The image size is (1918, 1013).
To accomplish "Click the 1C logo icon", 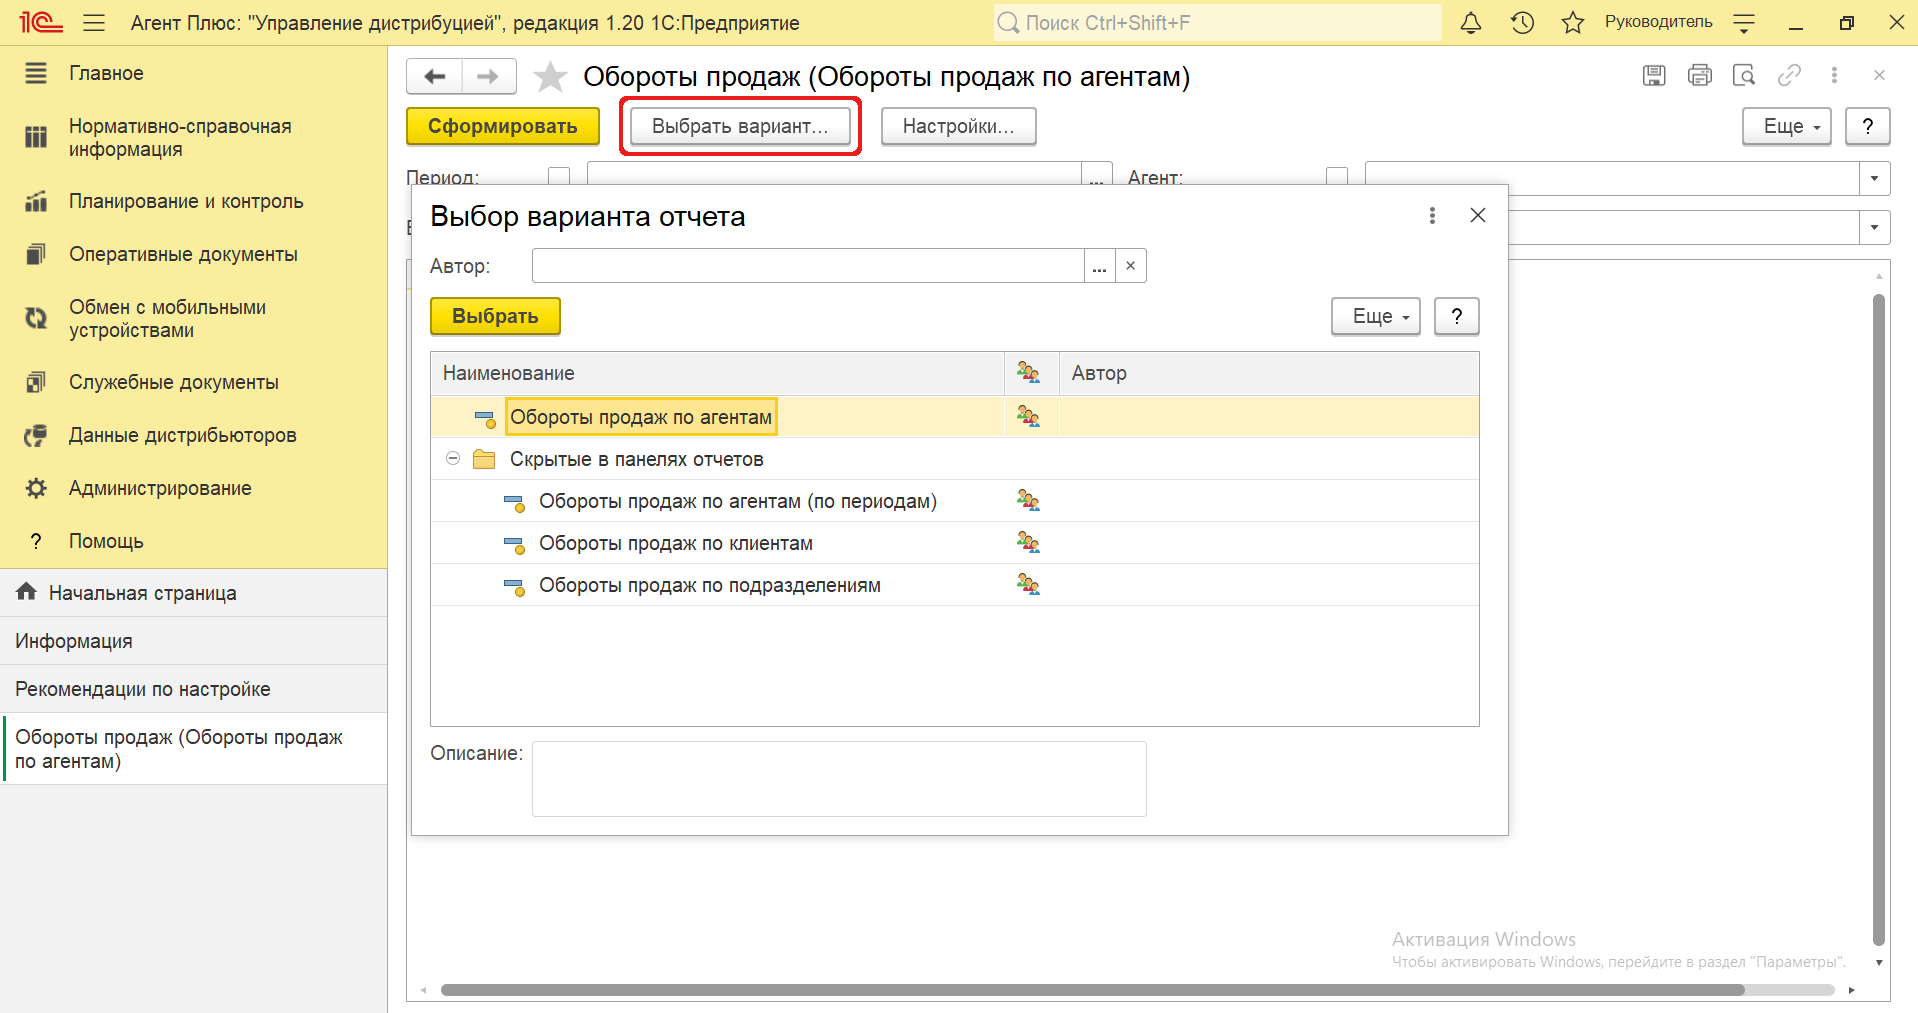I will pyautogui.click(x=40, y=22).
